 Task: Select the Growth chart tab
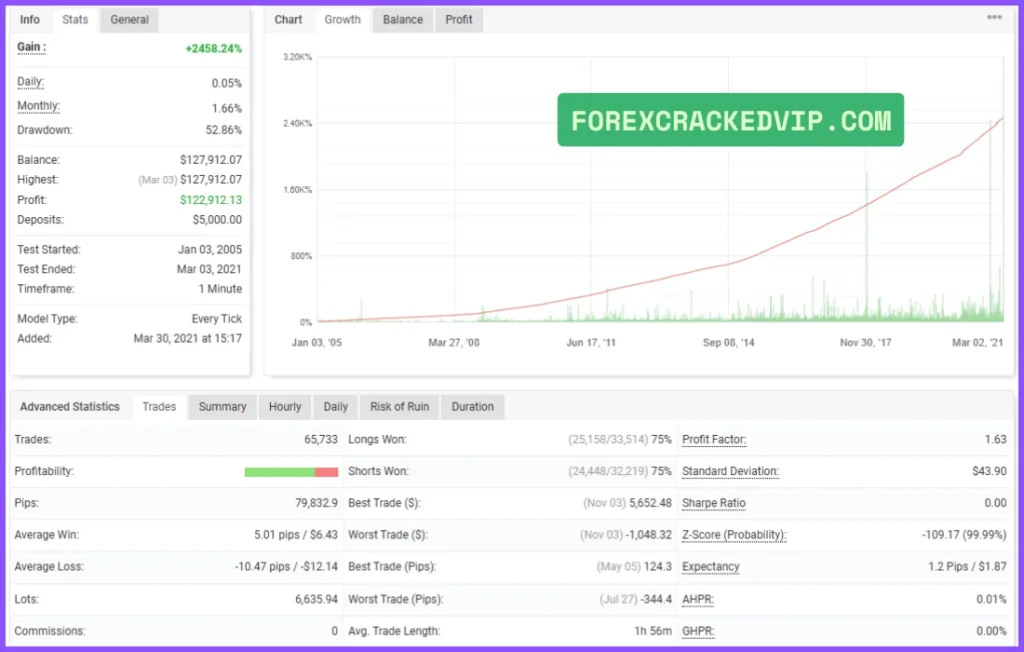pos(342,20)
